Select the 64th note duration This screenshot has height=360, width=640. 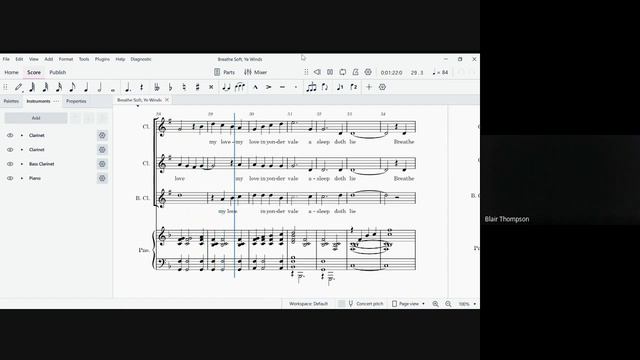click(x=32, y=87)
